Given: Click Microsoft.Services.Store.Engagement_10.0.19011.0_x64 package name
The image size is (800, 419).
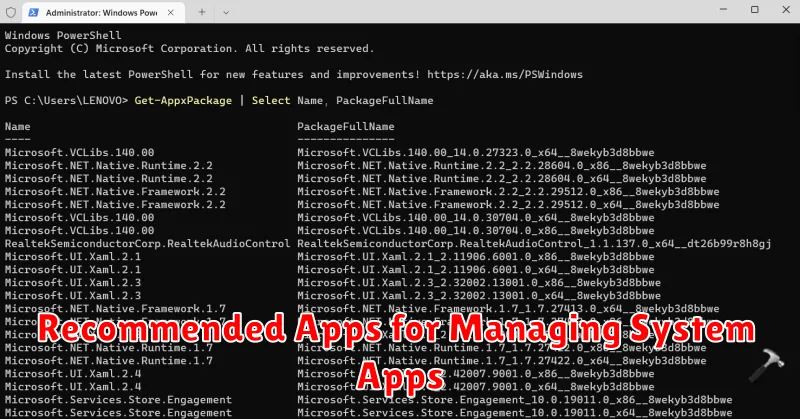Looking at the screenshot, I should tap(515, 412).
